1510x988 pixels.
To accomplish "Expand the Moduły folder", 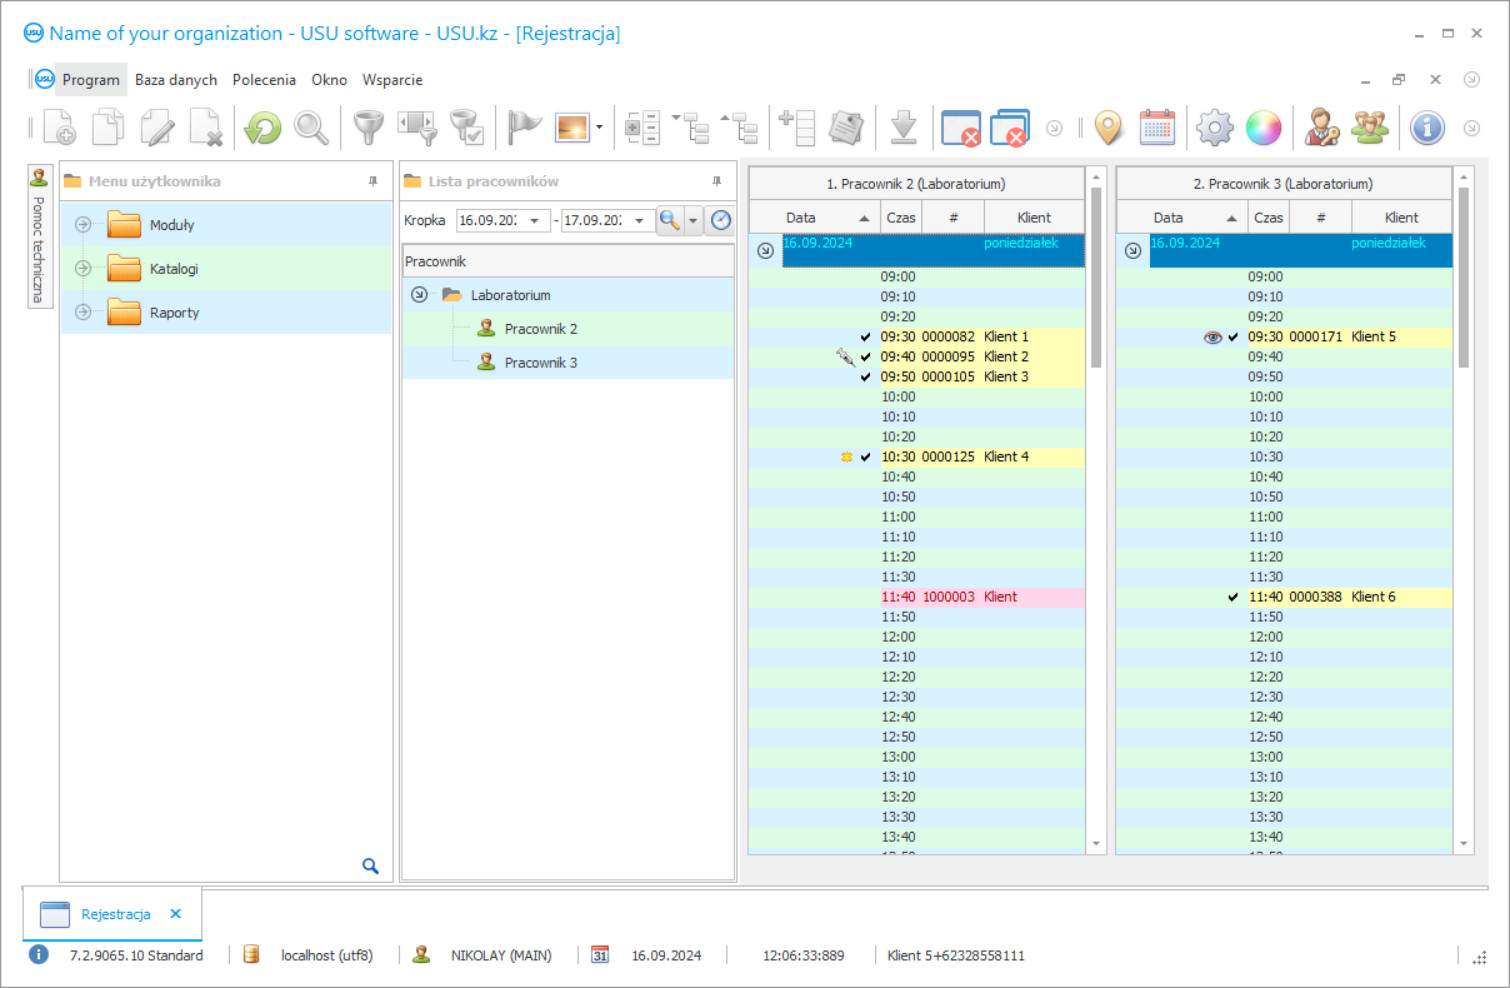I will tap(83, 225).
